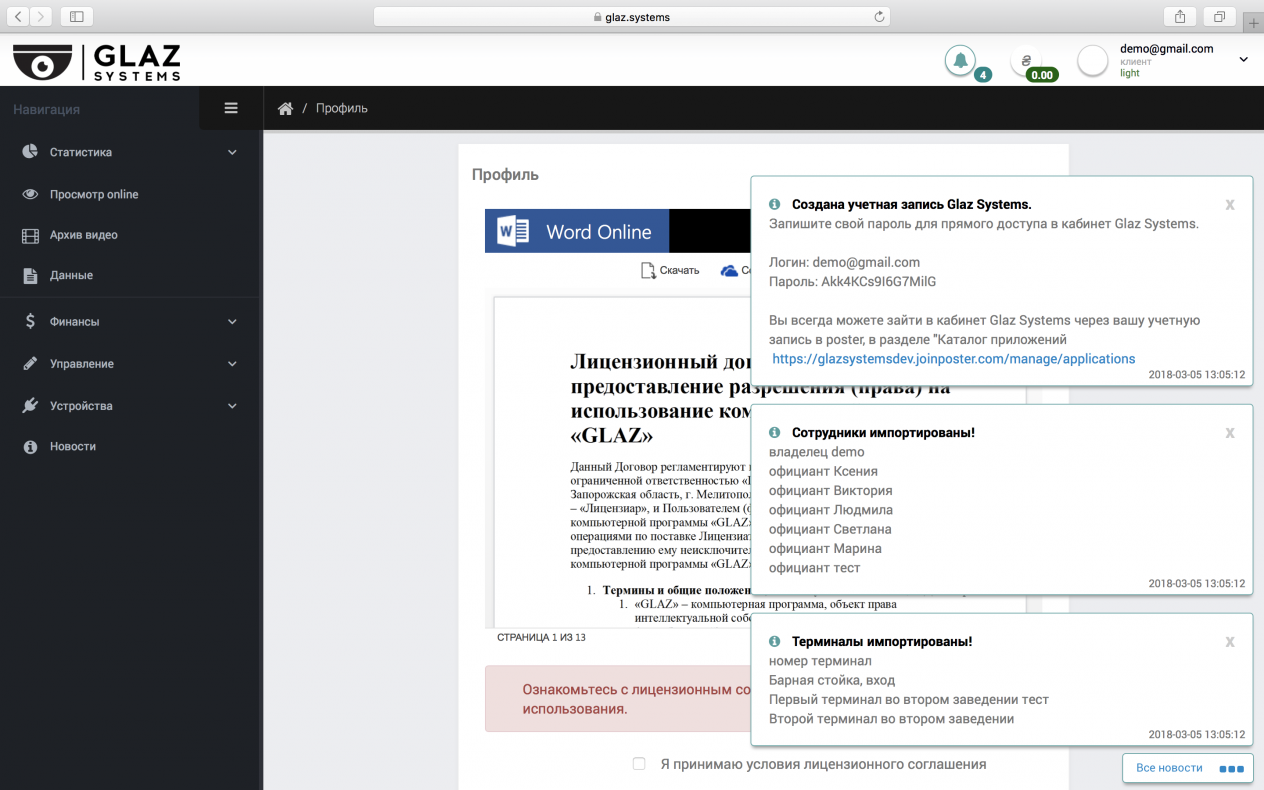This screenshot has height=790, width=1264.
Task: Close the Создана учетная запись notification
Action: (1230, 204)
